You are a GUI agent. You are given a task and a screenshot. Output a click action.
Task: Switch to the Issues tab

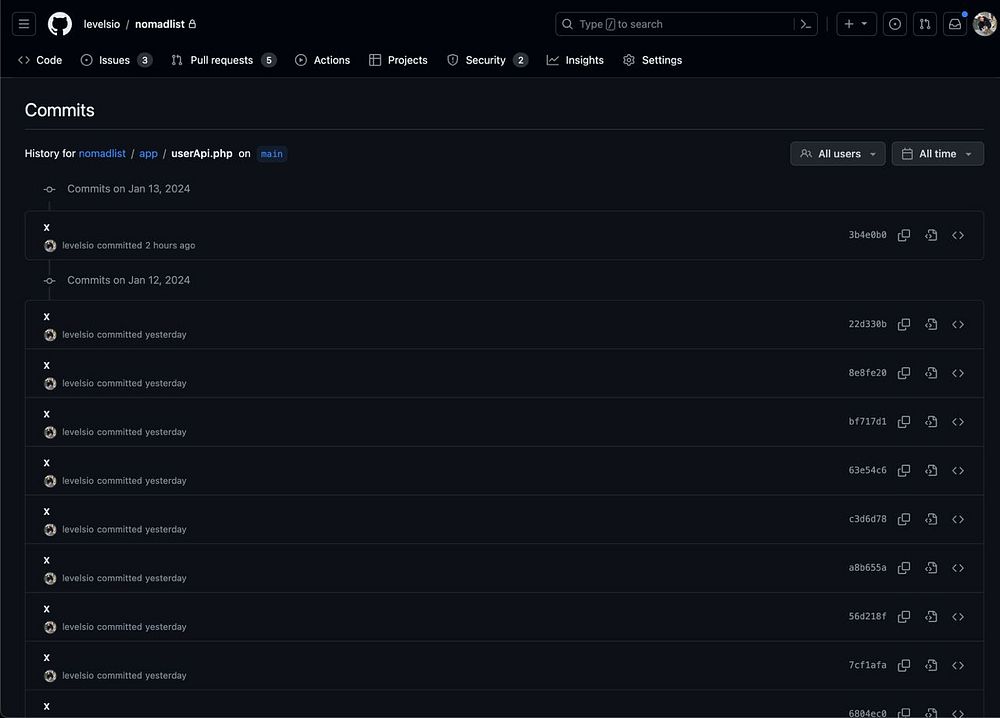point(116,60)
